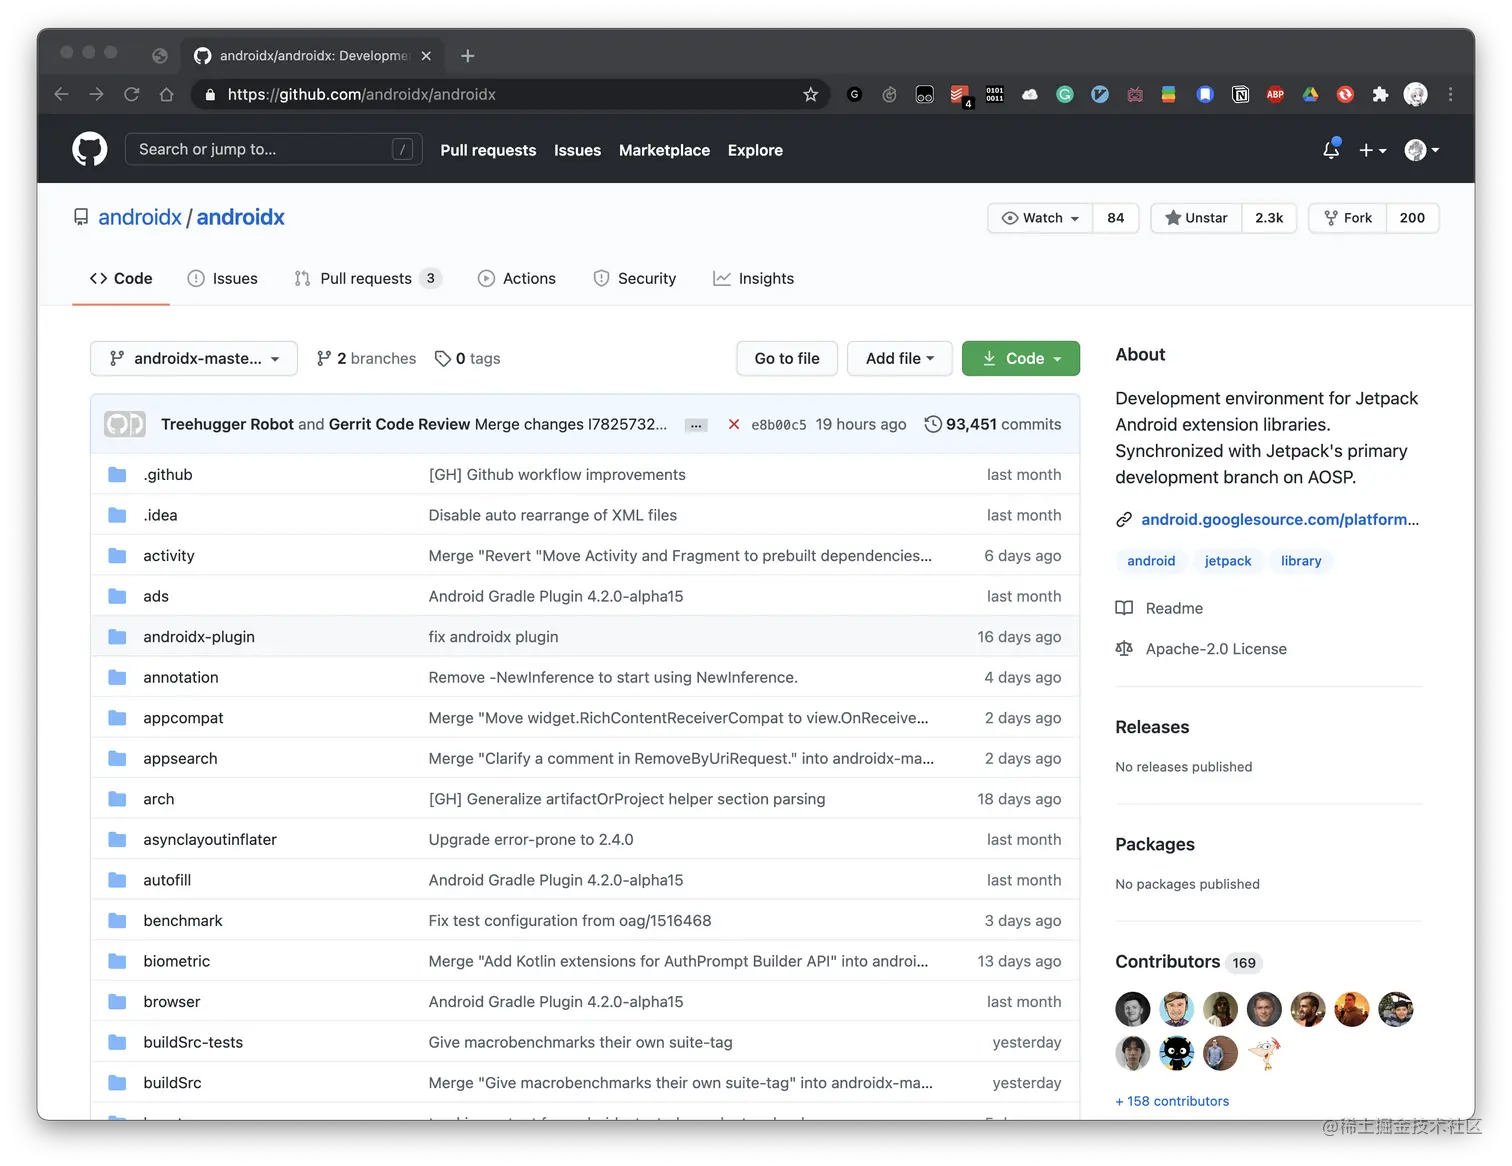This screenshot has height=1166, width=1512.
Task: Switch to the Issues repository tab
Action: [223, 279]
